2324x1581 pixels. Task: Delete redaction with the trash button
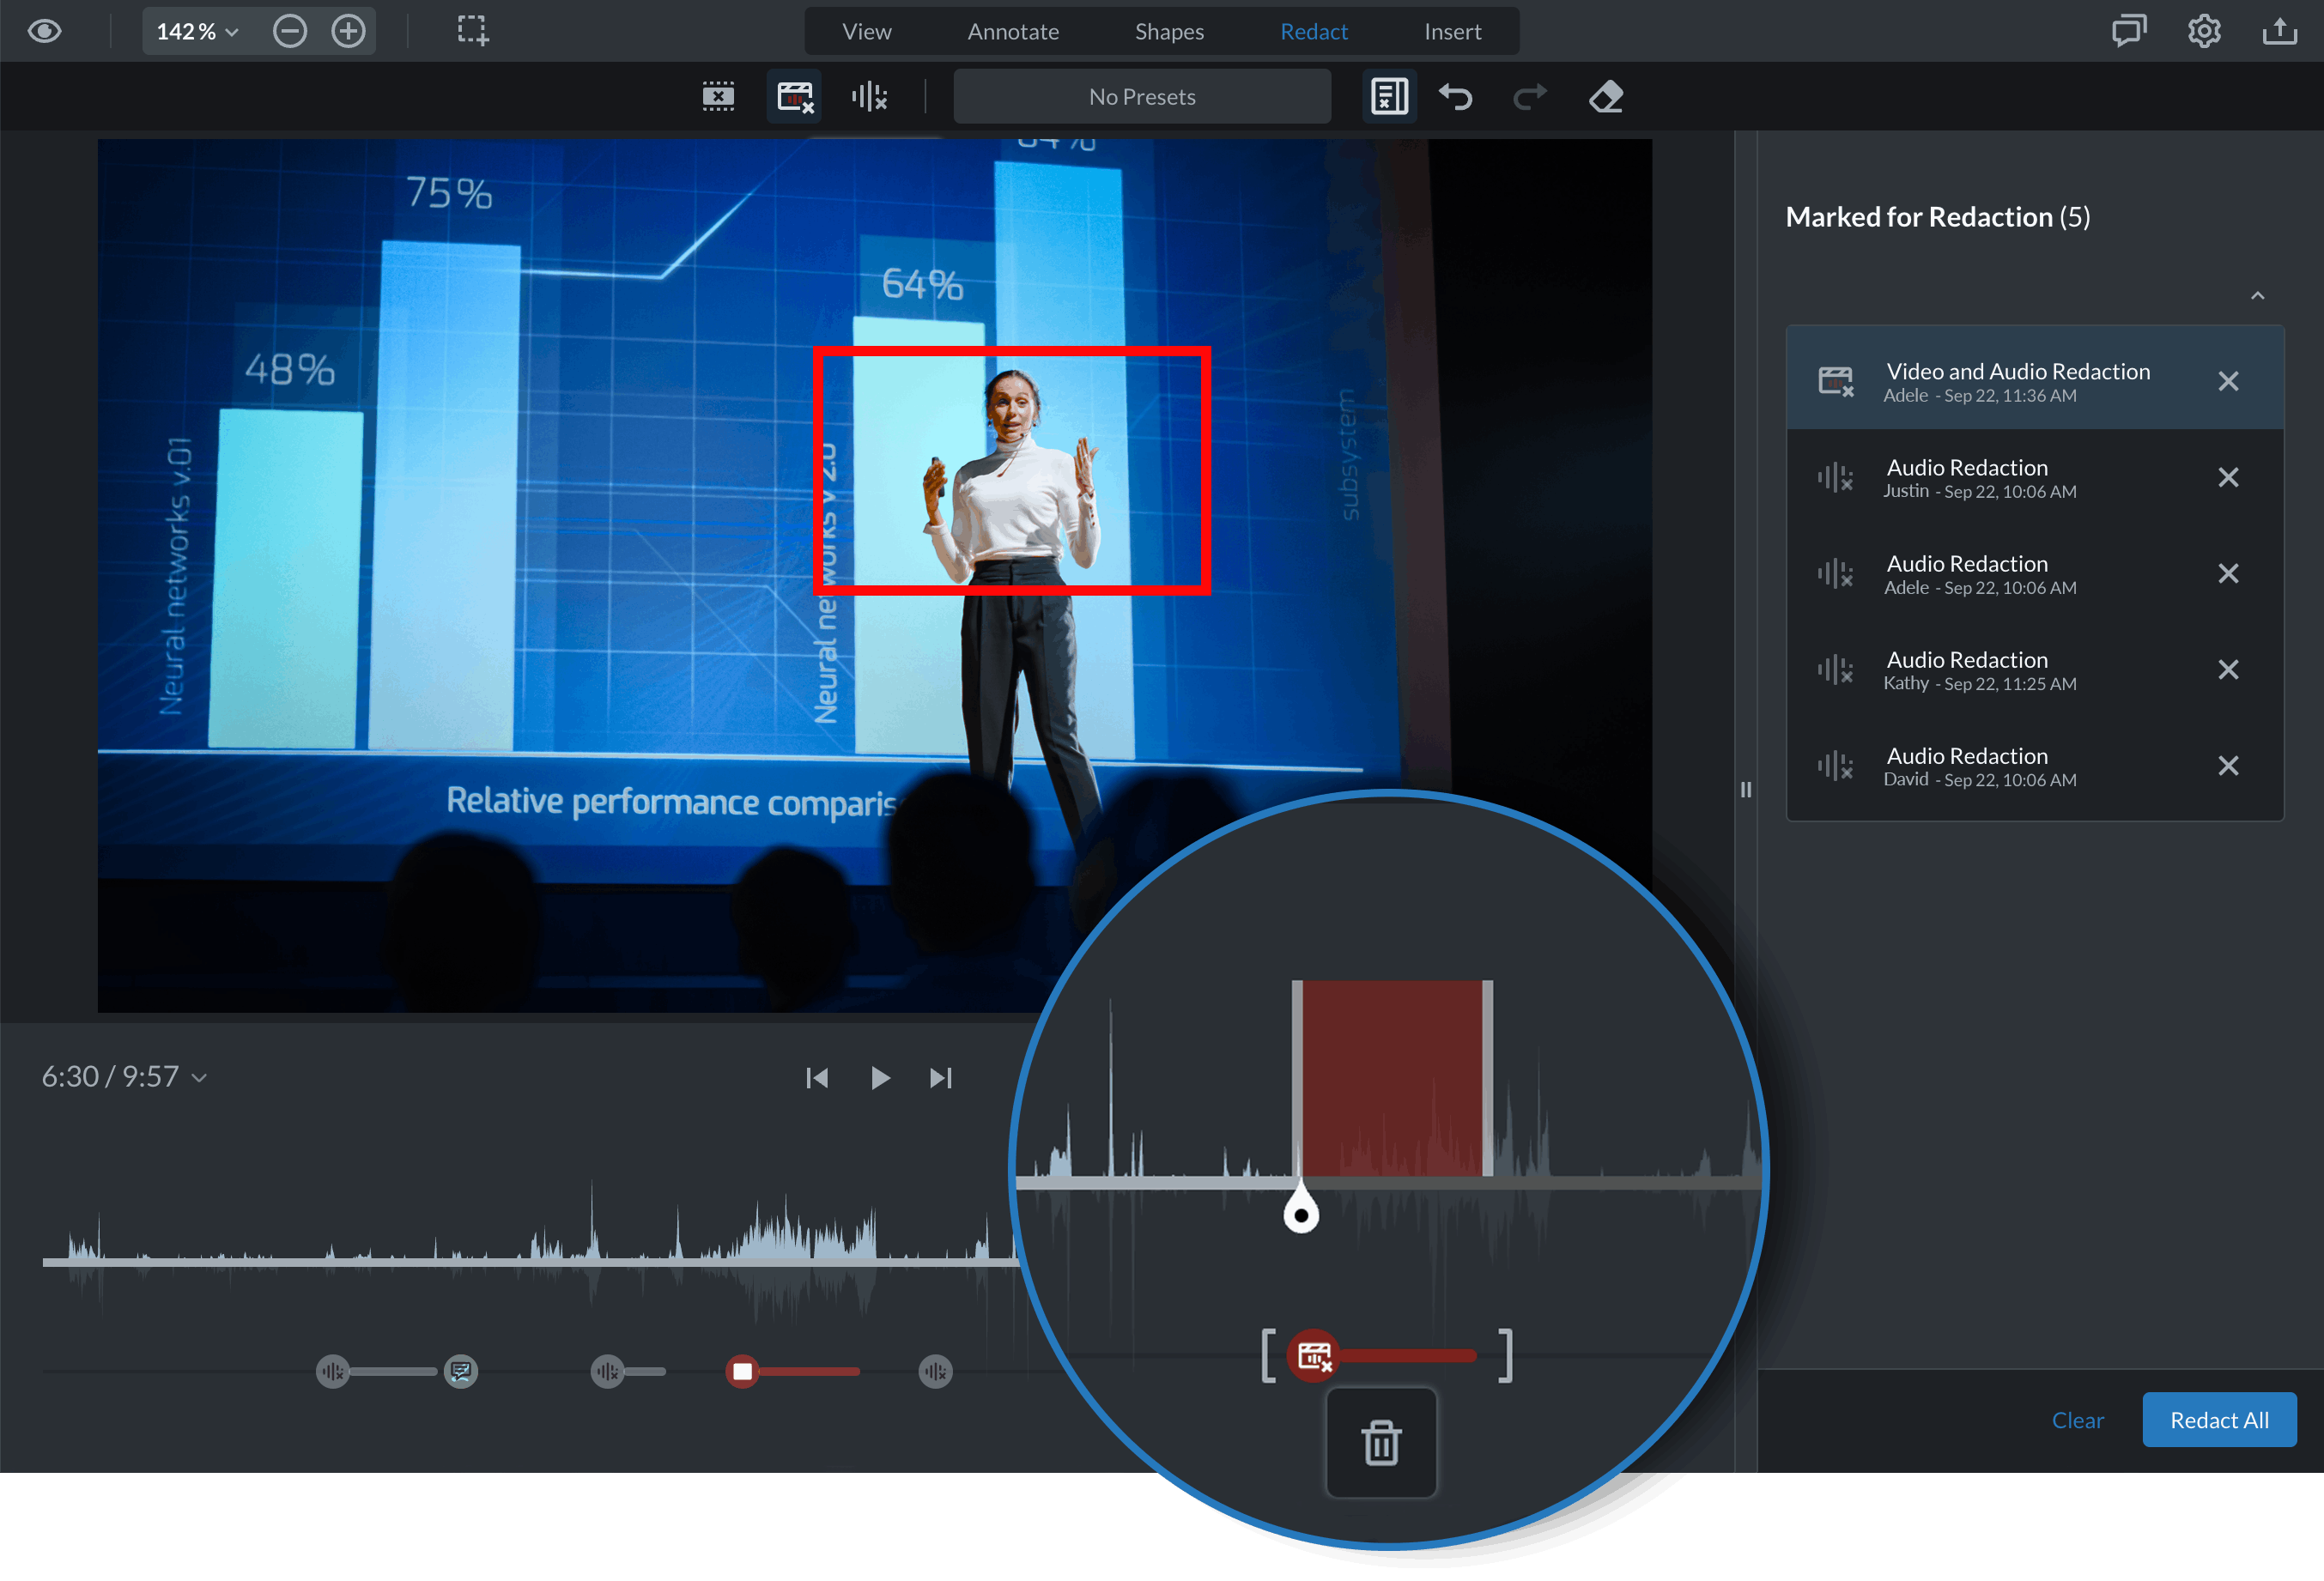point(1381,1443)
